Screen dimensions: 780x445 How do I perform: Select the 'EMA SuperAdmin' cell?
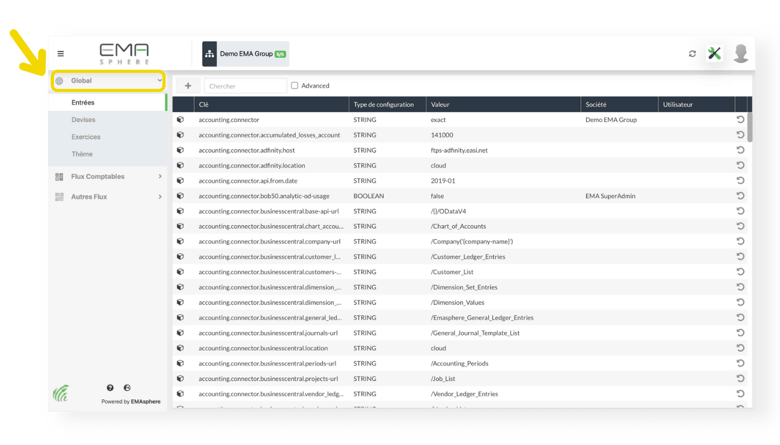(x=610, y=196)
